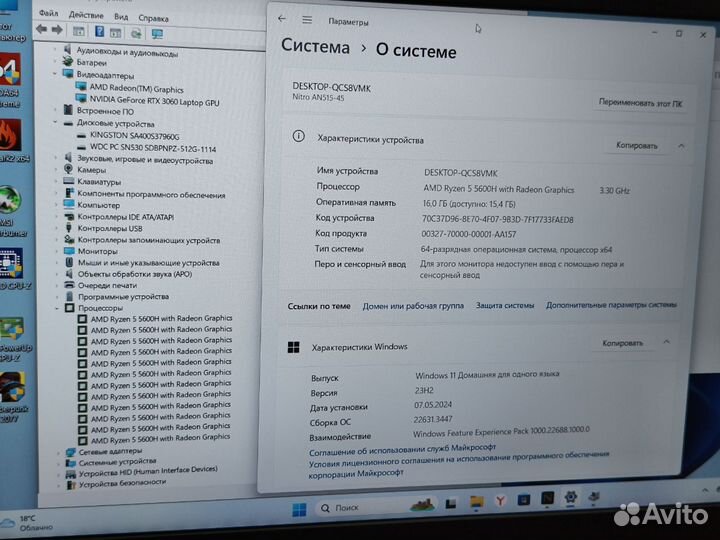Select AMD Radeon(TM) Graphics adapter
Screen dimensions: 720x540
click(x=136, y=88)
